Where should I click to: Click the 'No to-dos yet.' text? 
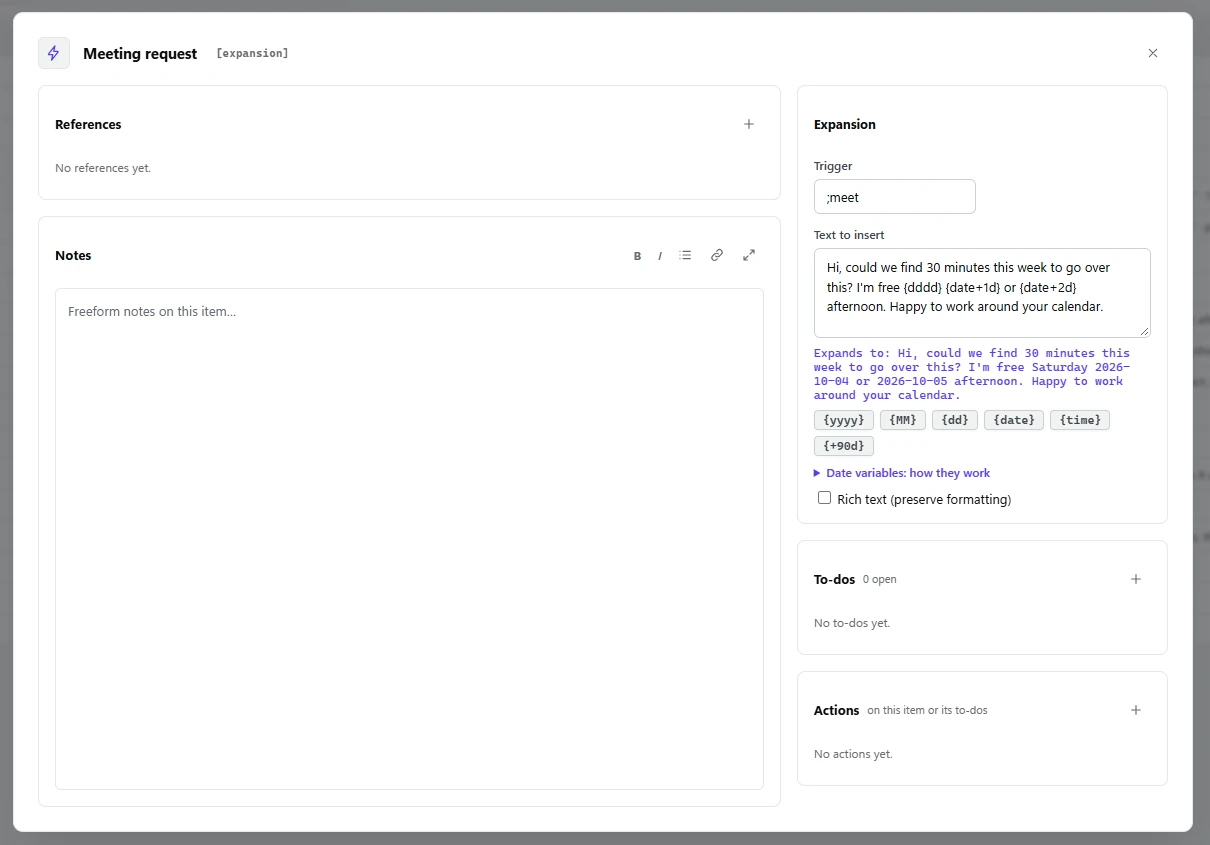pyautogui.click(x=852, y=623)
